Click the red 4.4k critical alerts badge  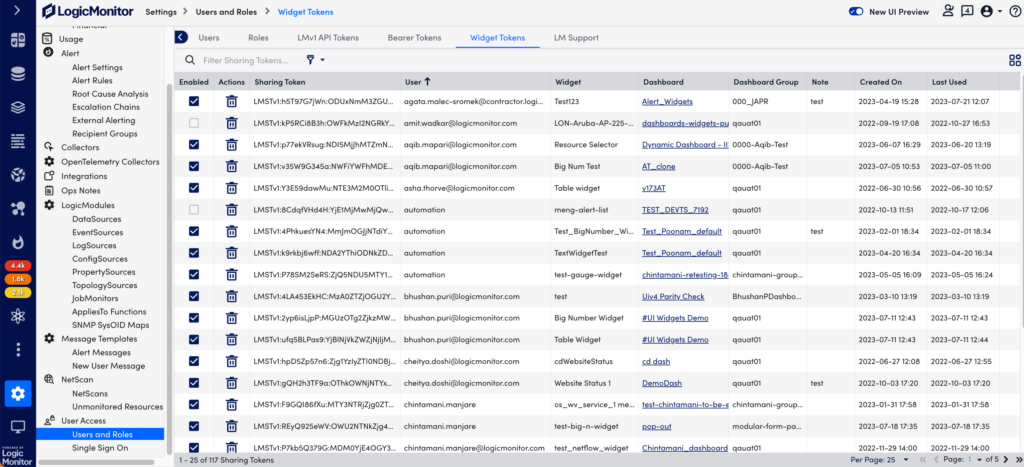18,266
